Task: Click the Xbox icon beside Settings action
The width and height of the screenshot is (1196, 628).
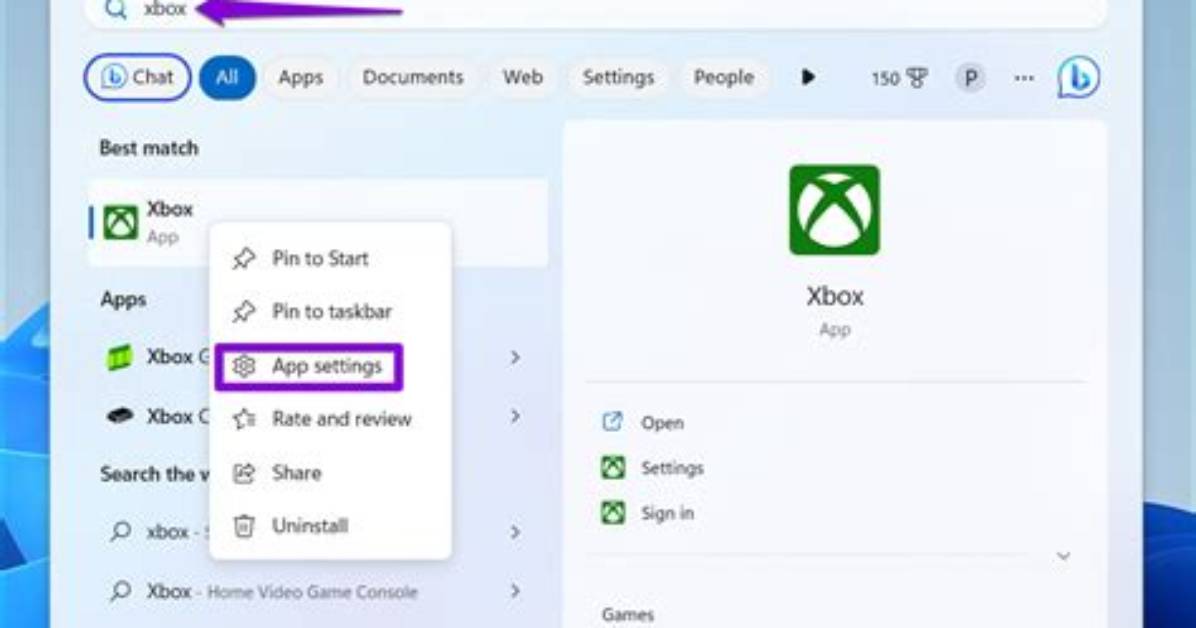Action: click(x=613, y=467)
